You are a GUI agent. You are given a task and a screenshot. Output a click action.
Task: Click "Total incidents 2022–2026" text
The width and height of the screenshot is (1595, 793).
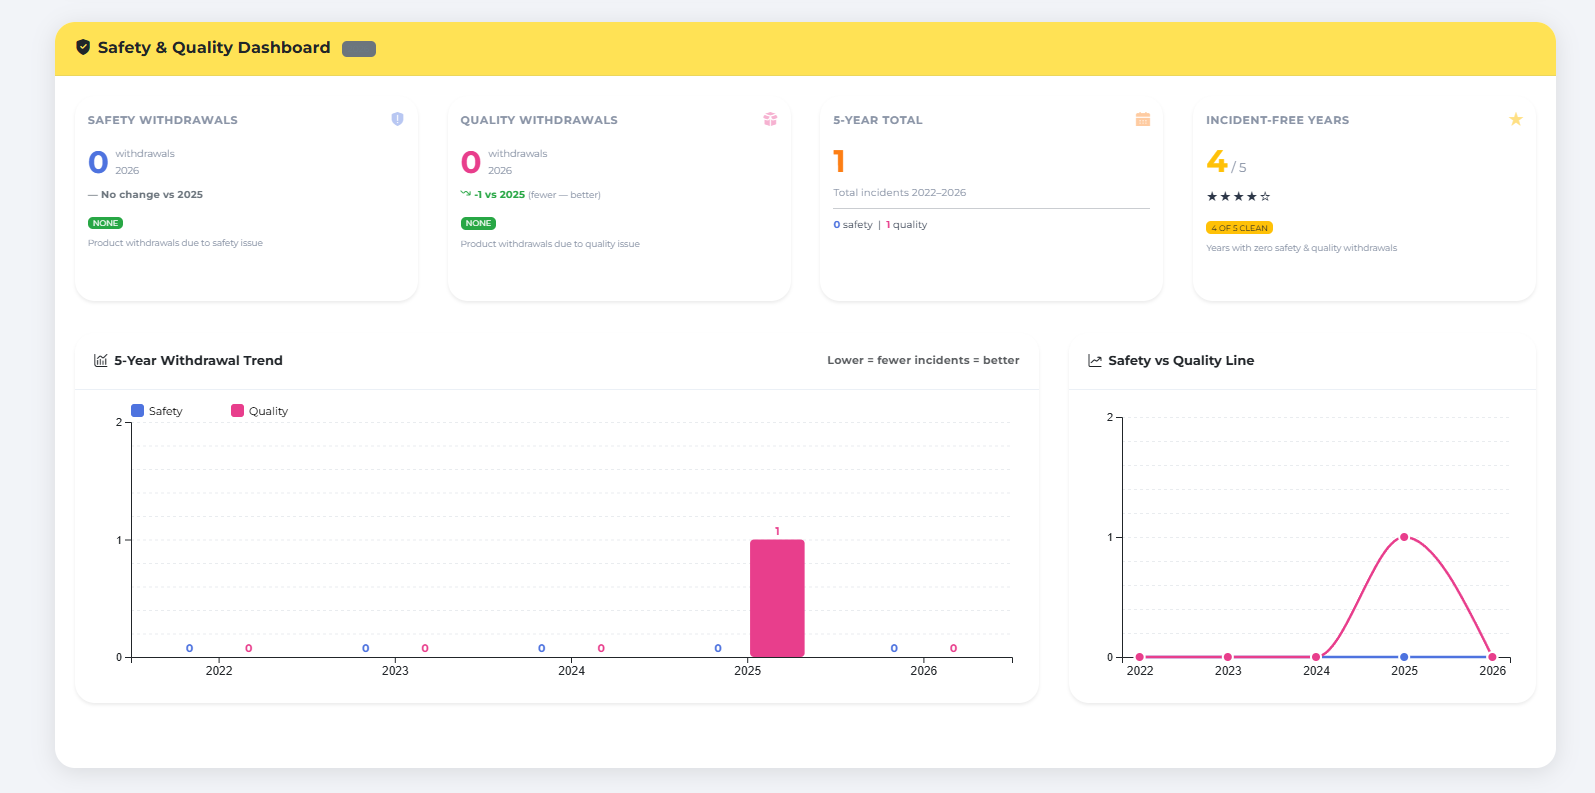coord(900,193)
